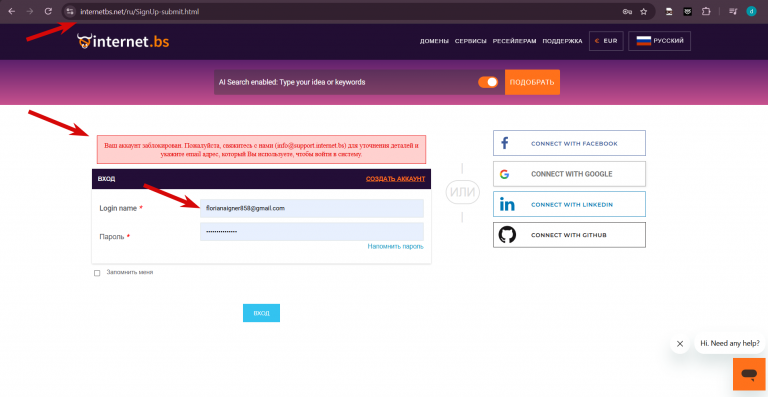Go forward with the browser forward arrow

point(30,11)
